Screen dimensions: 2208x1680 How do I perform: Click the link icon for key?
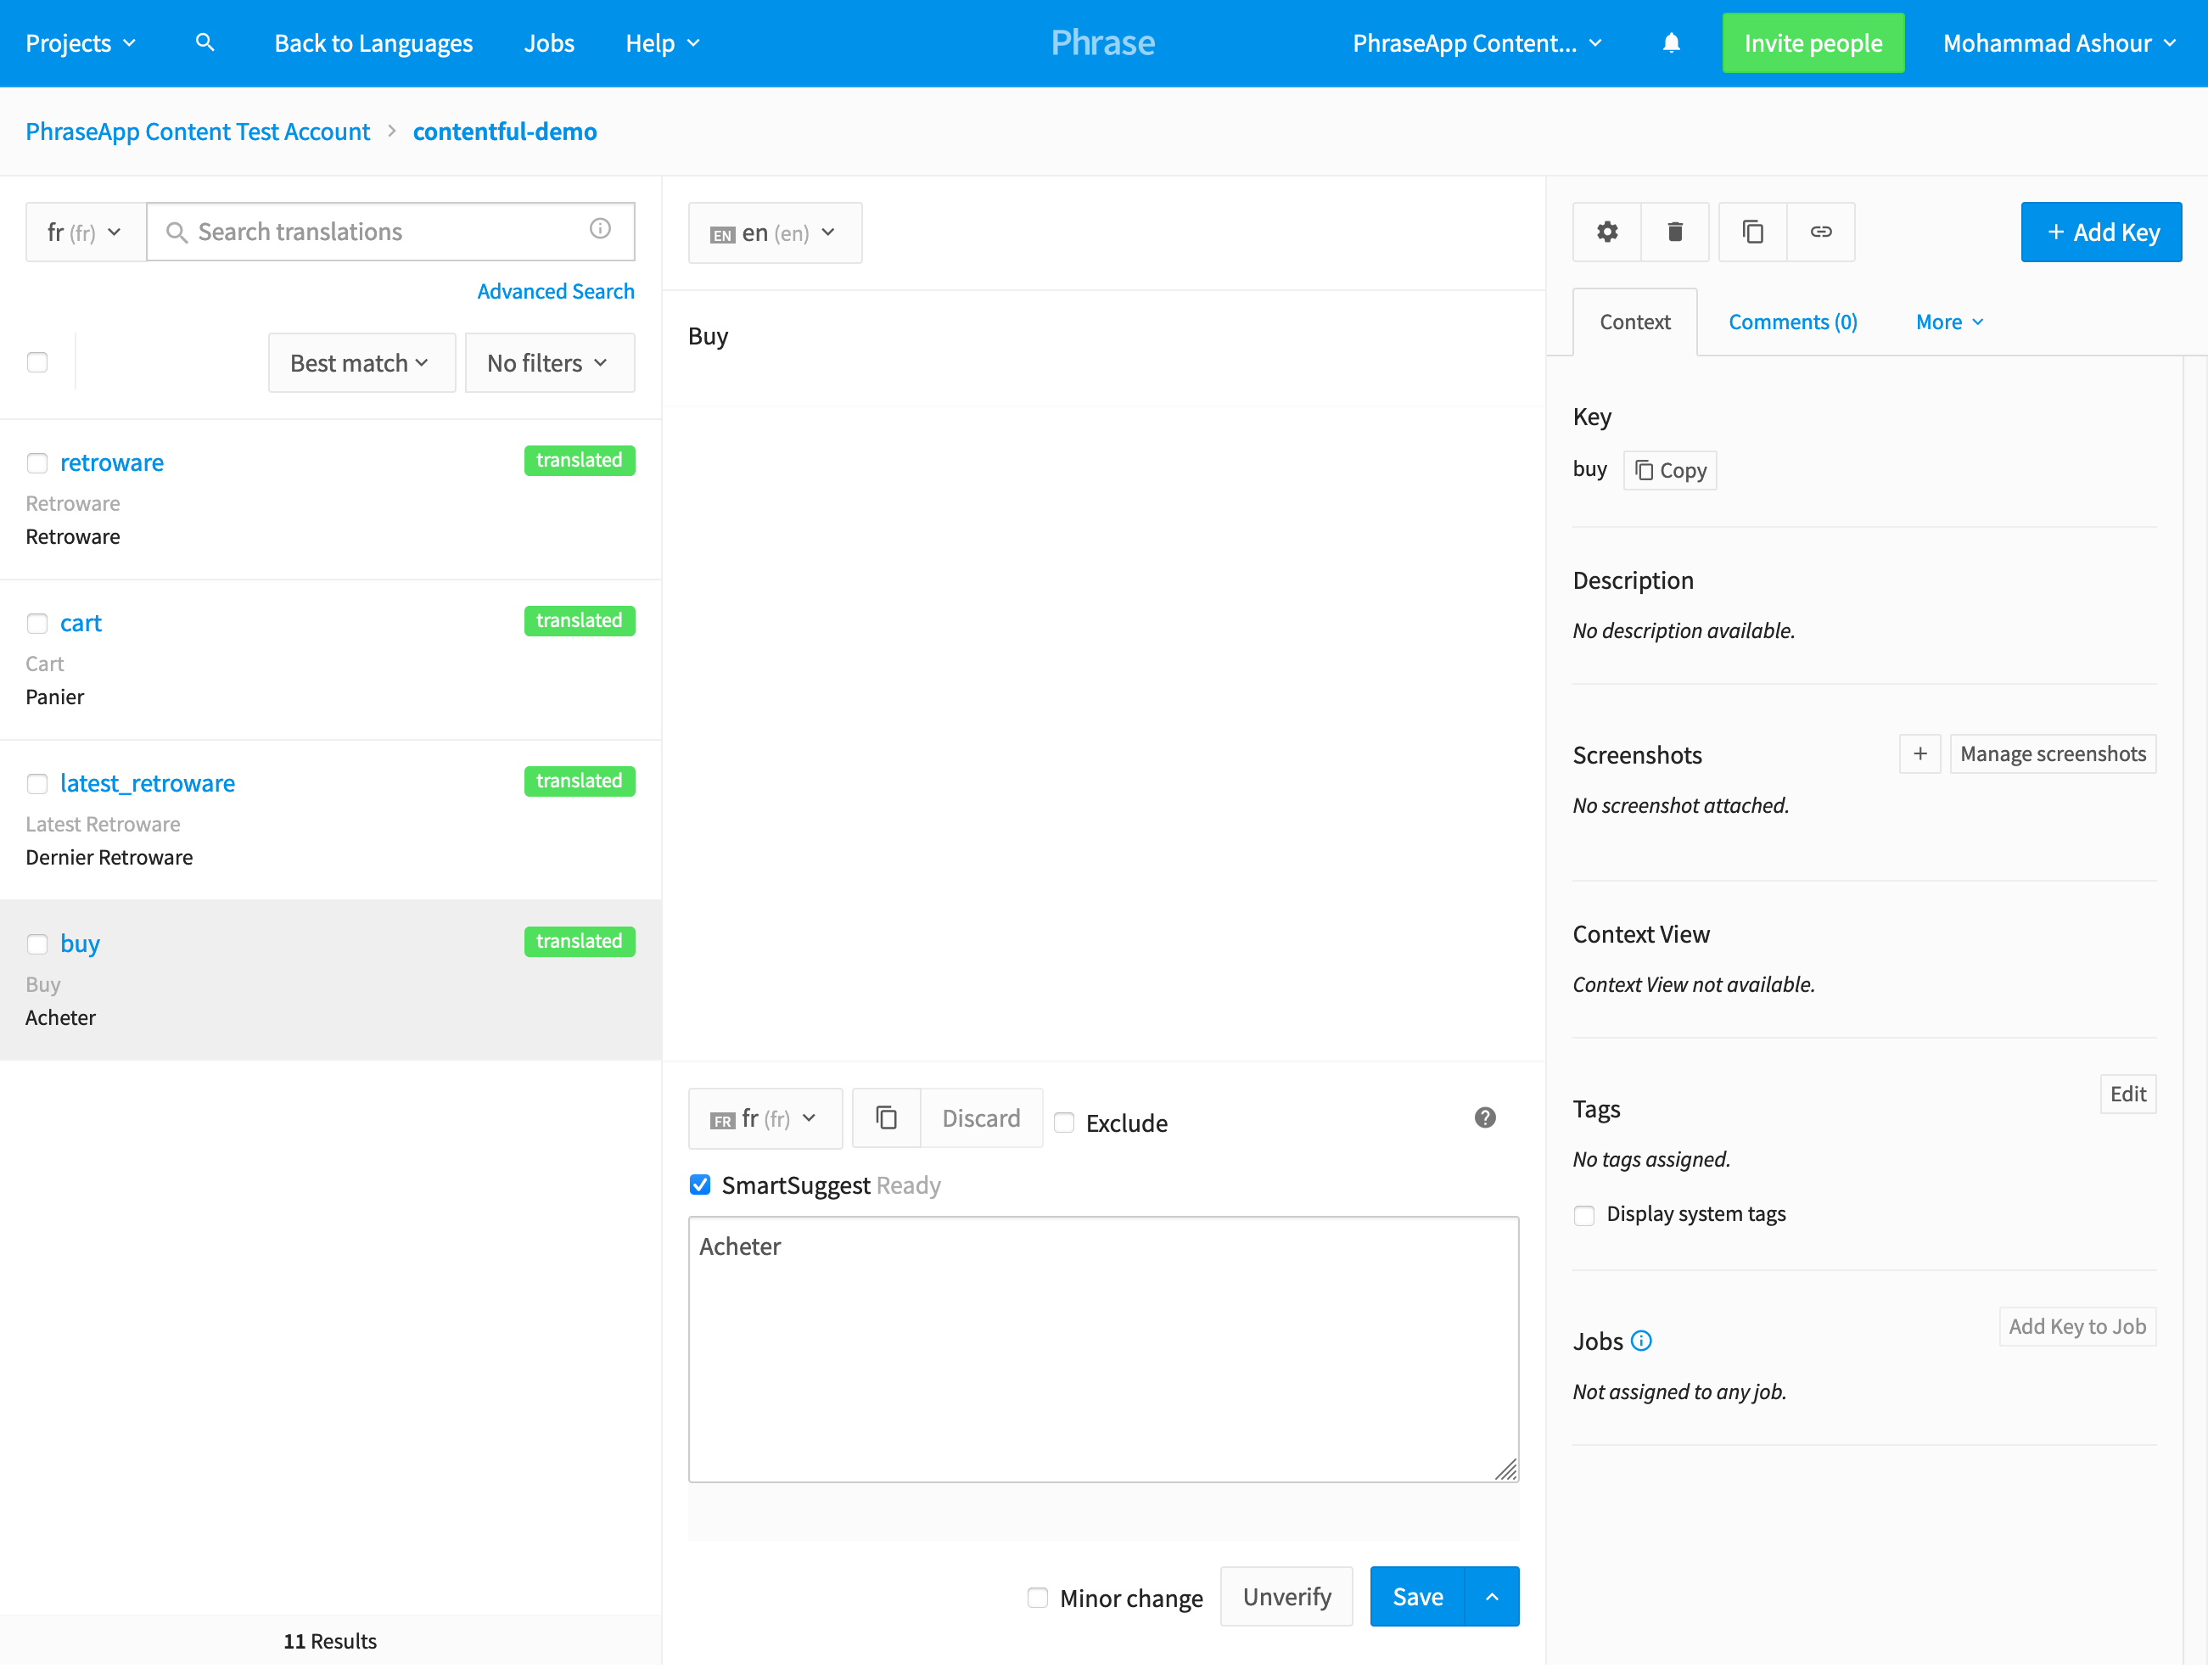(1821, 232)
